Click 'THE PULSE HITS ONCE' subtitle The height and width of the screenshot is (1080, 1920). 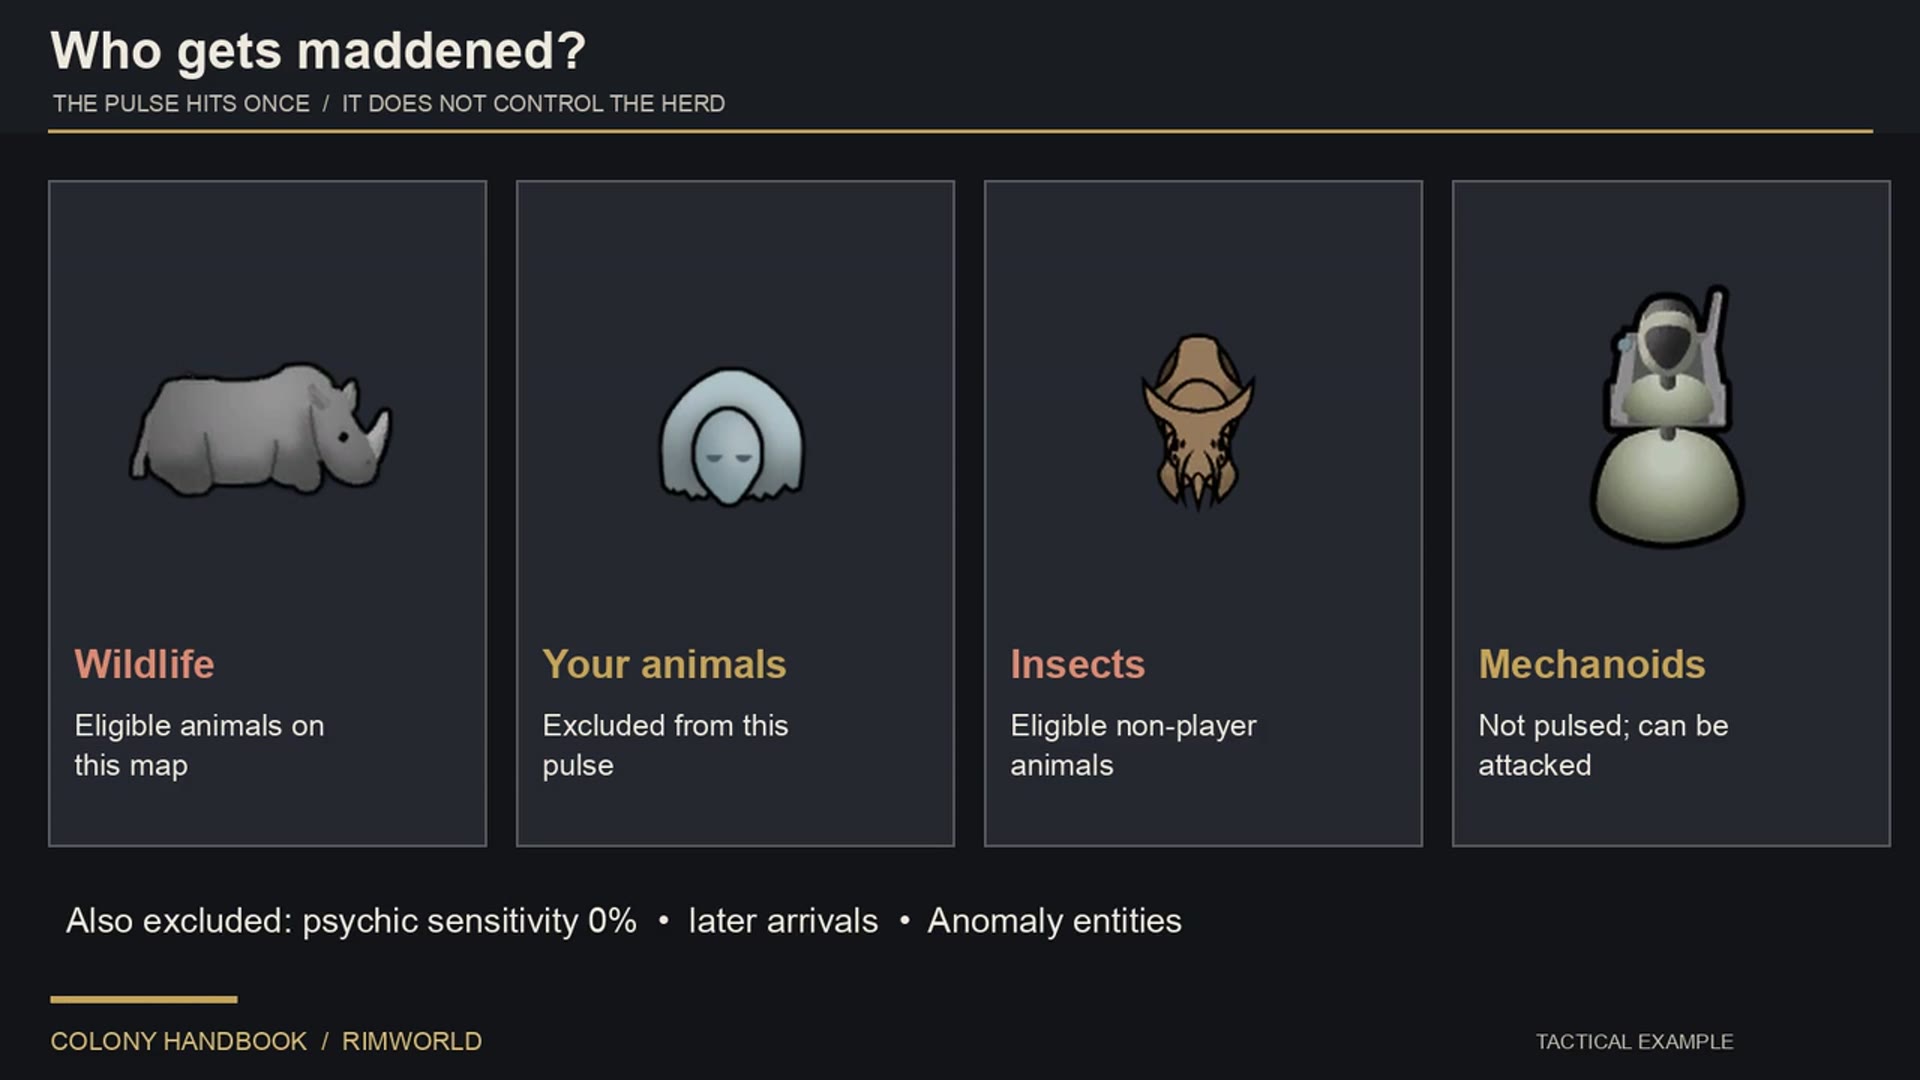(x=181, y=103)
